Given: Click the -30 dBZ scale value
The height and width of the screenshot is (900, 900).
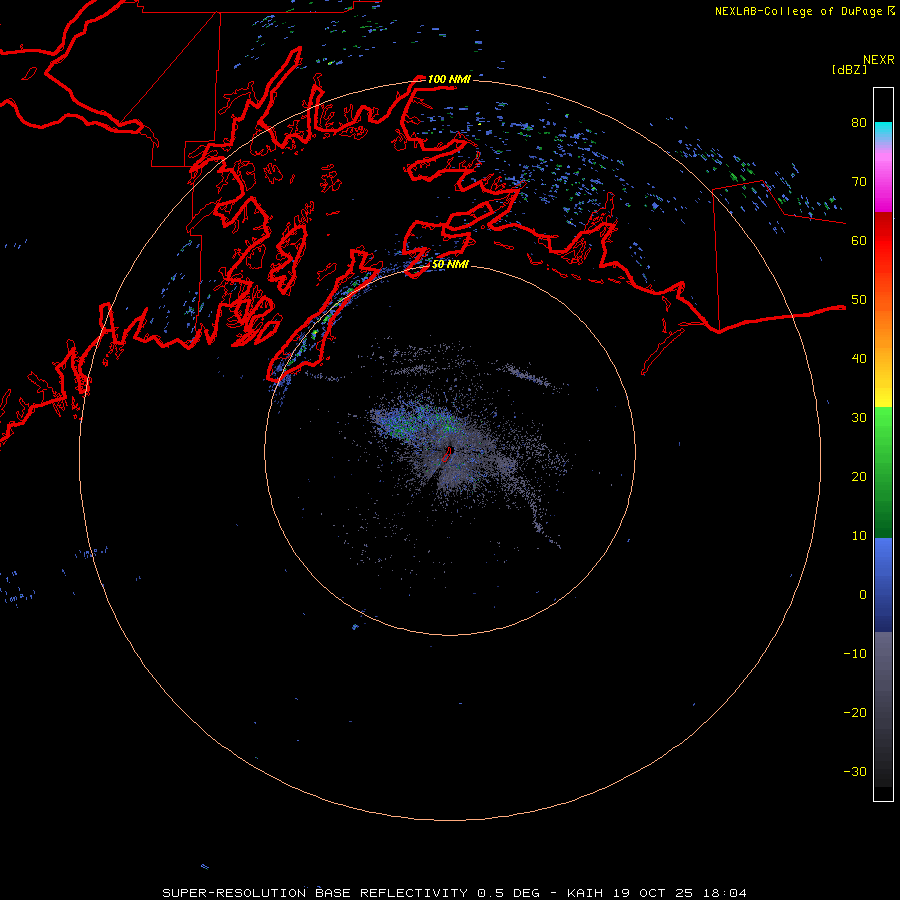Looking at the screenshot, I should pyautogui.click(x=855, y=772).
